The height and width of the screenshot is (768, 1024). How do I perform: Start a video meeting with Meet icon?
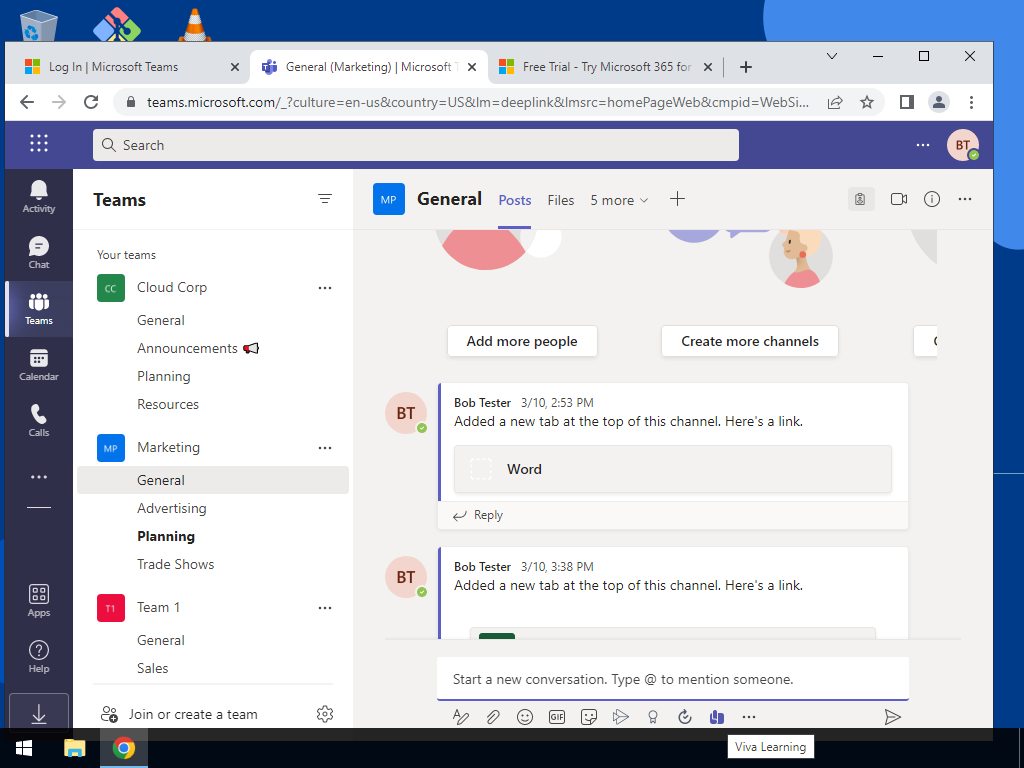click(899, 199)
